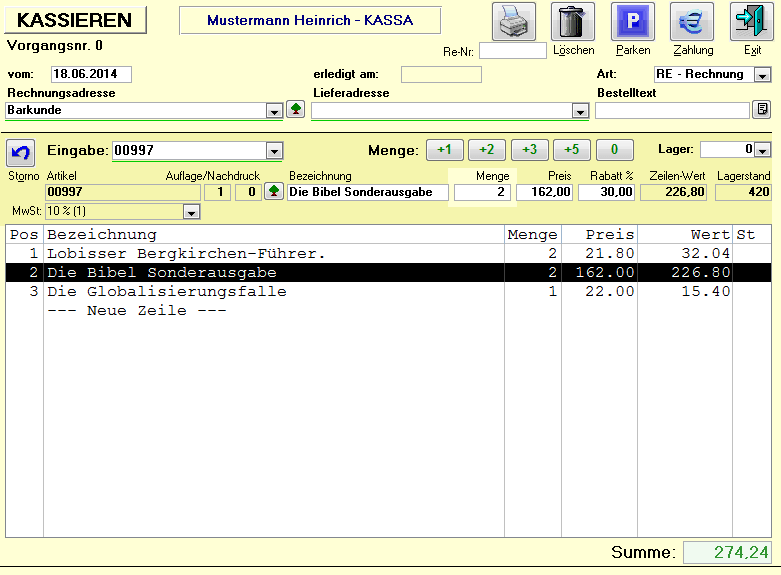Click the green arrow beside Rechnungsadresse

(295, 110)
